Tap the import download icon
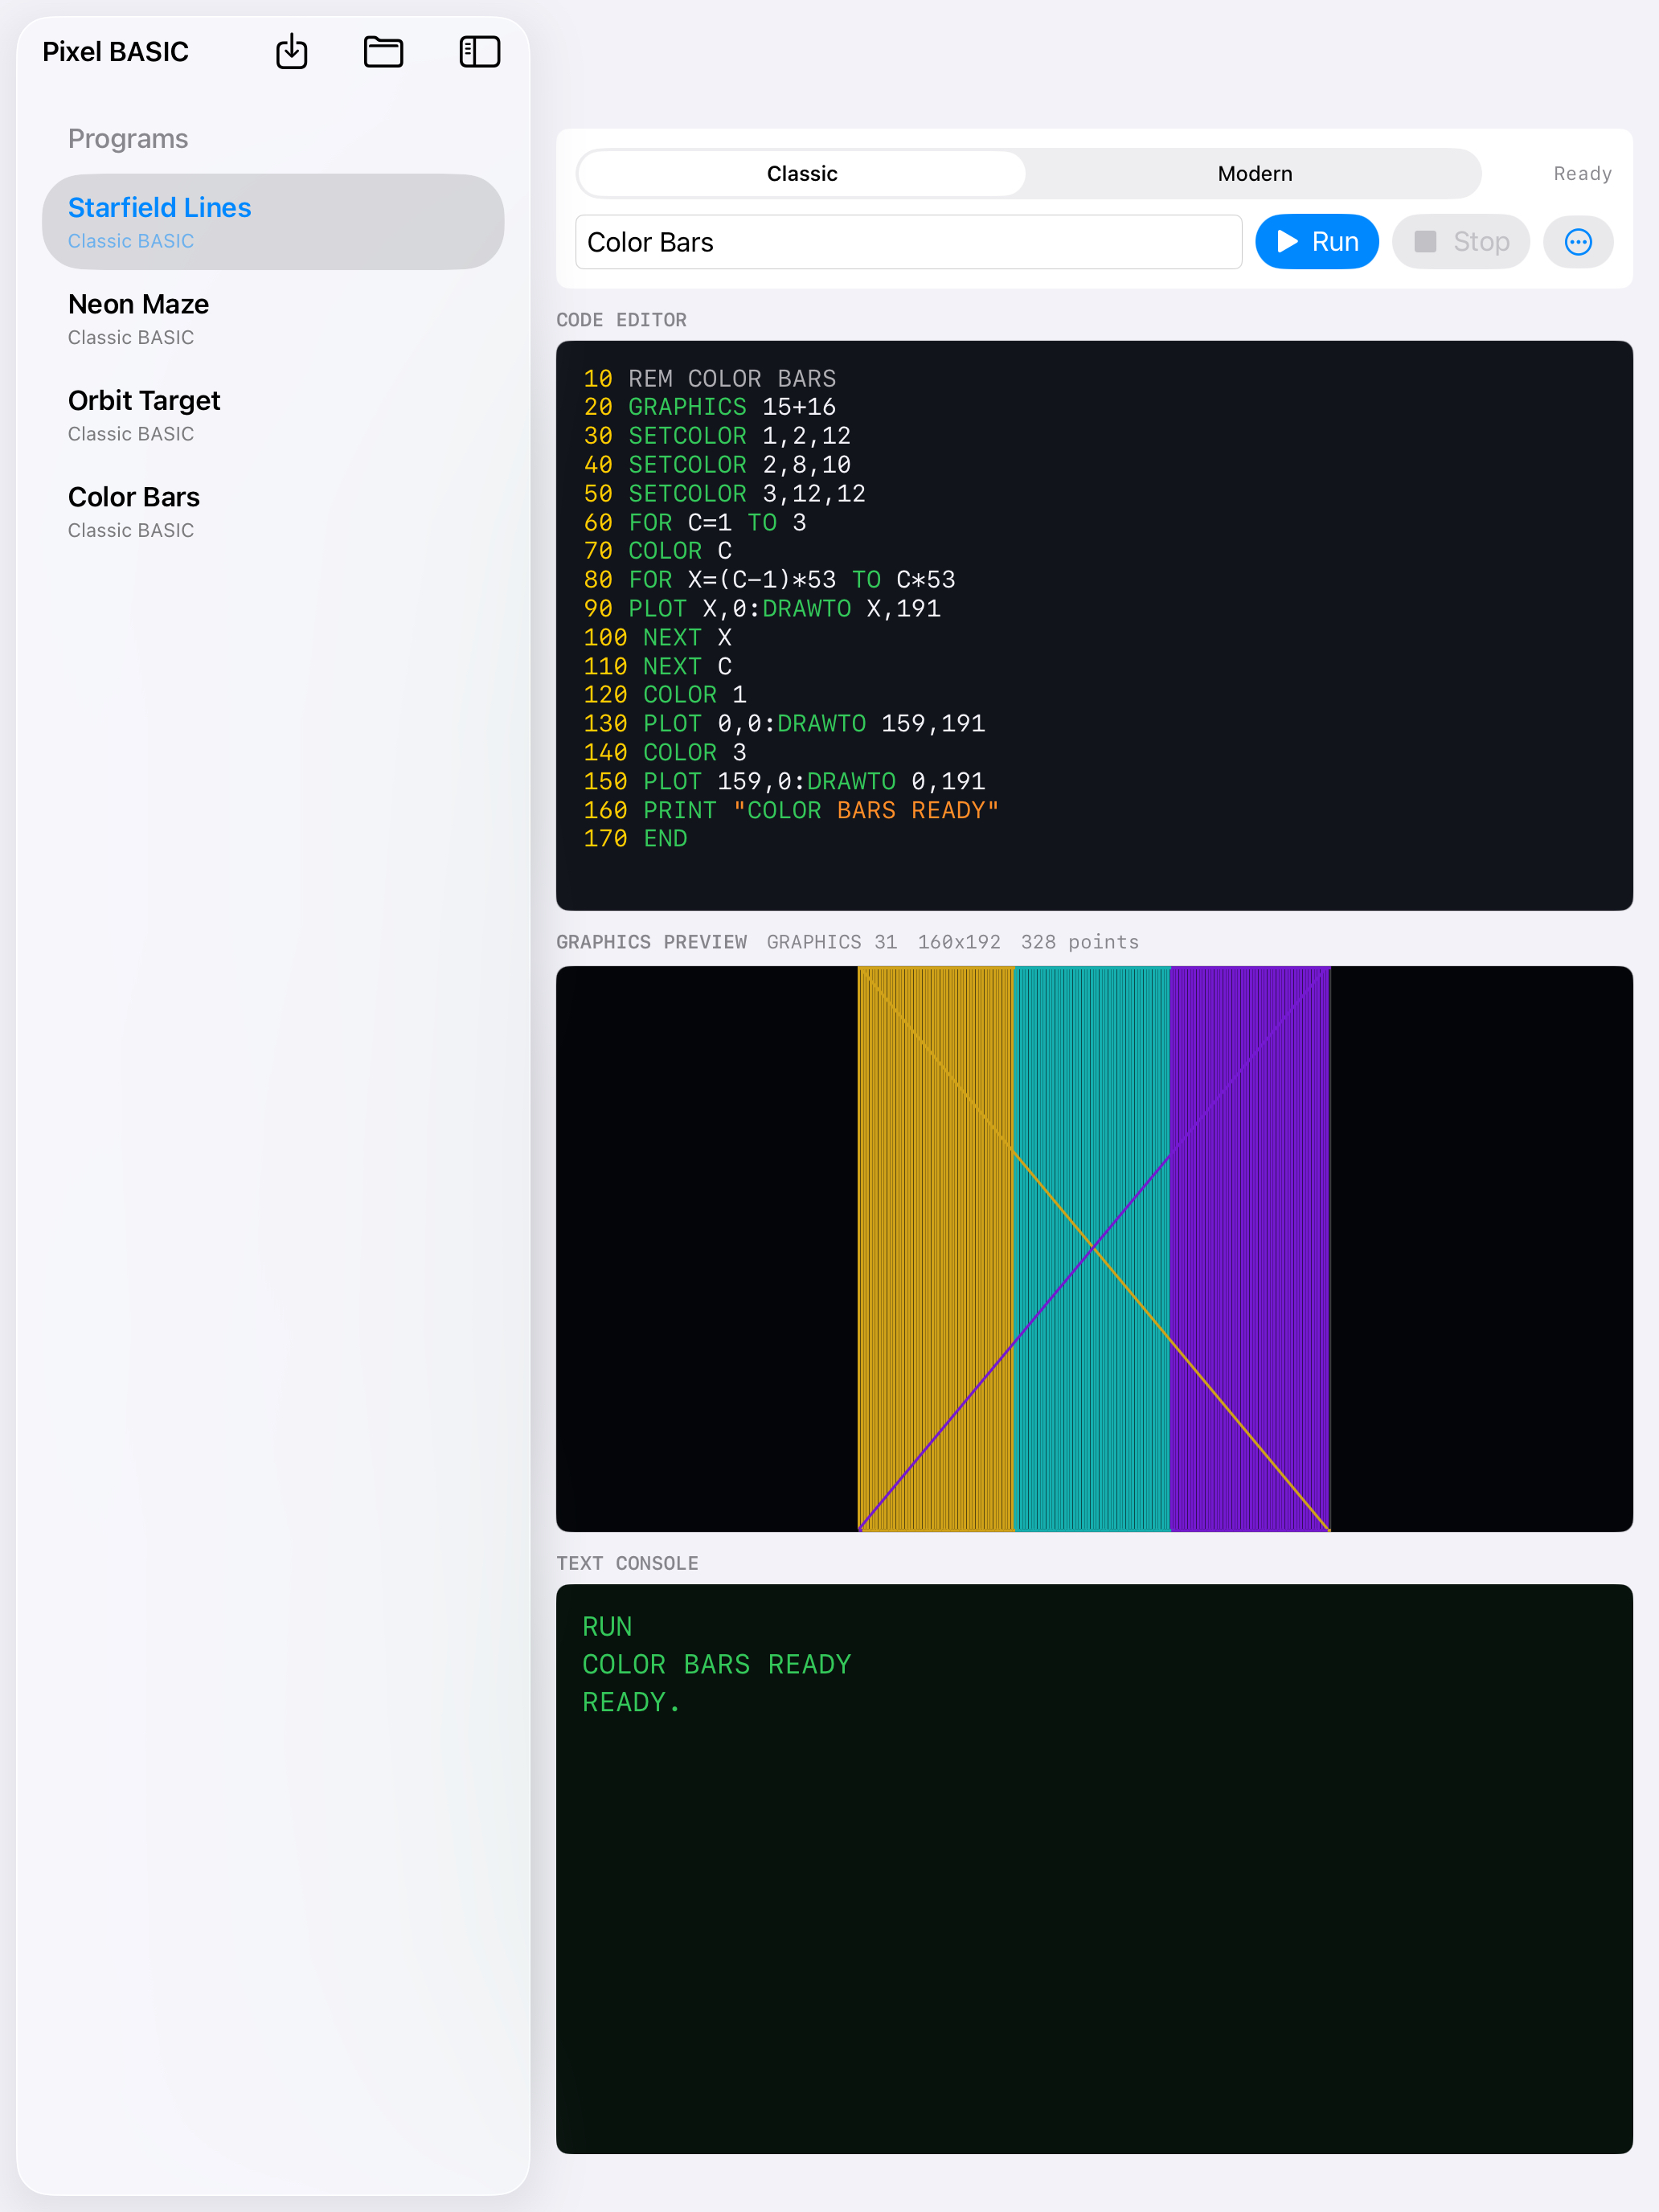The image size is (1659, 2212). 291,51
